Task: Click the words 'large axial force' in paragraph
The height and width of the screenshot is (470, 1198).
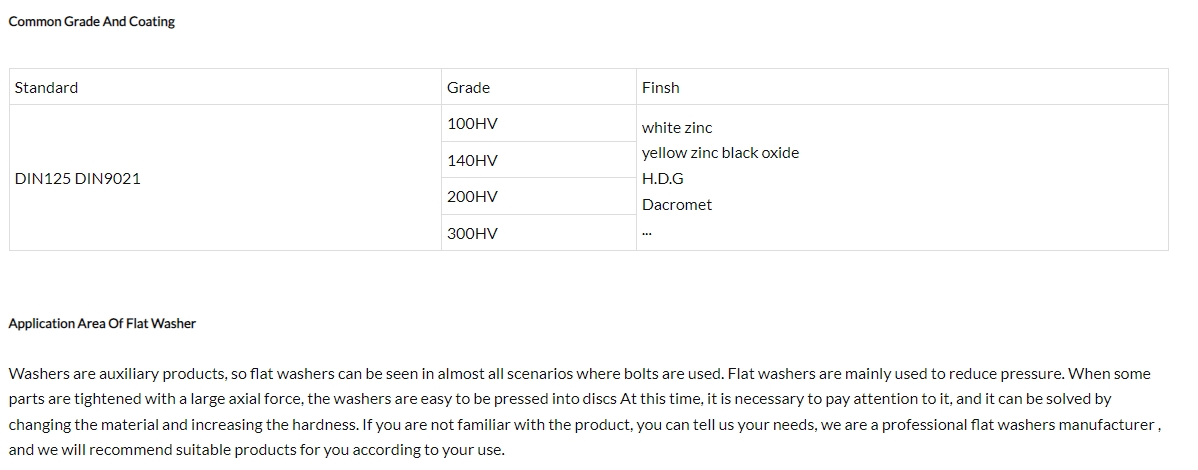Action: pos(246,399)
